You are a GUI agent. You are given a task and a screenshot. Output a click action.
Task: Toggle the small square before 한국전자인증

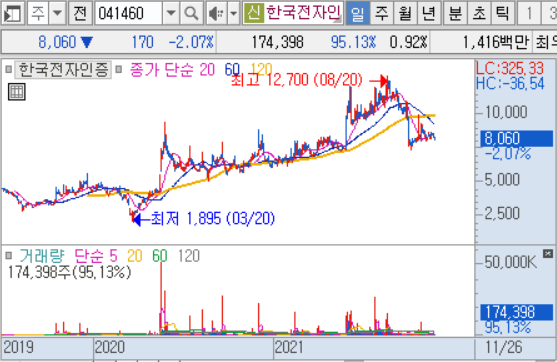tap(9, 69)
